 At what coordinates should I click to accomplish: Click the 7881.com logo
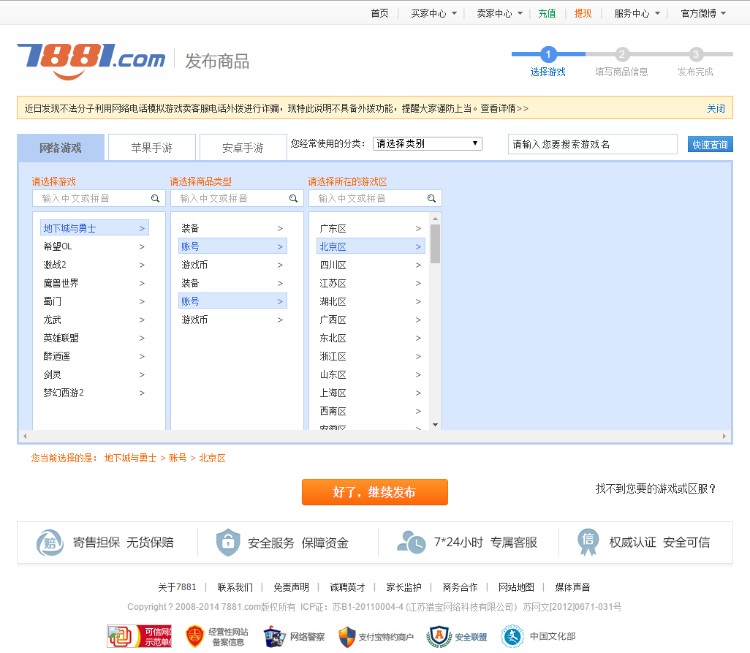(x=91, y=61)
